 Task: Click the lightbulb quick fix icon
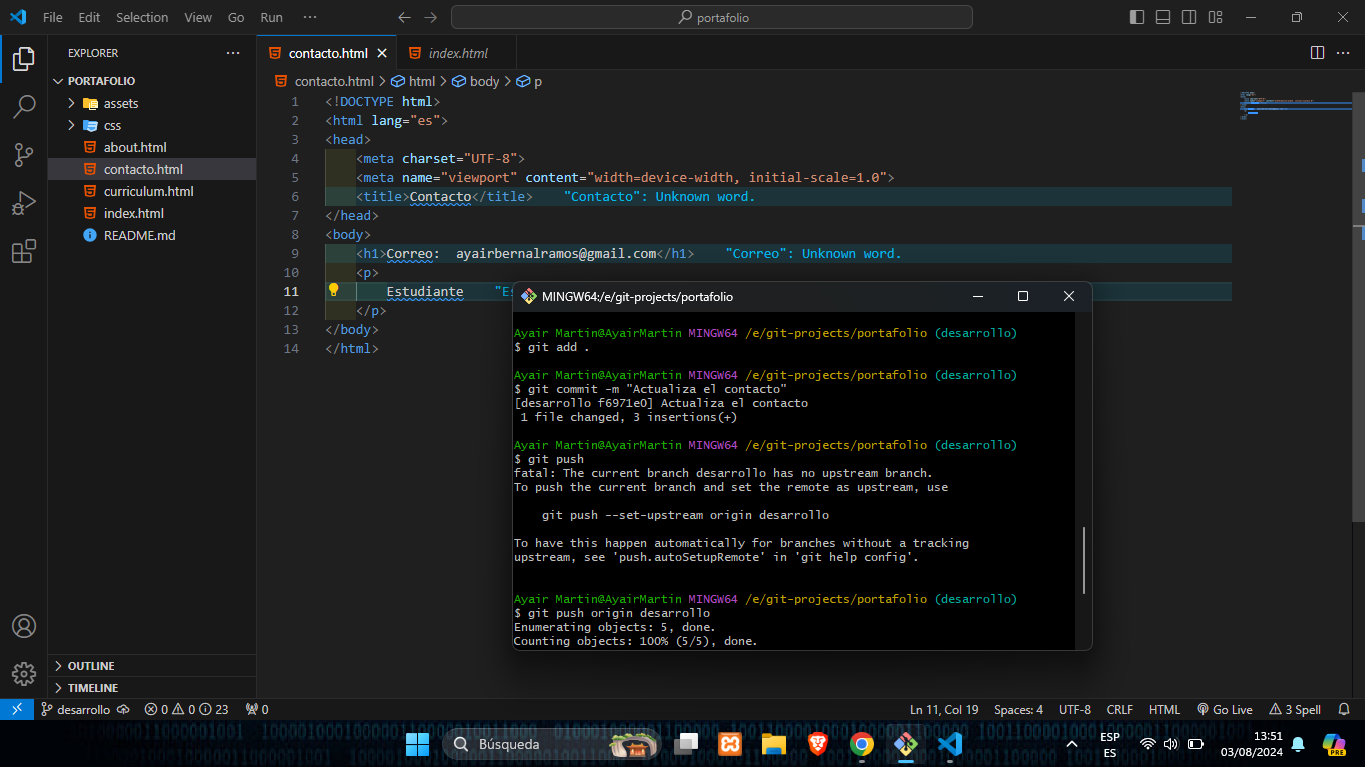pyautogui.click(x=334, y=290)
